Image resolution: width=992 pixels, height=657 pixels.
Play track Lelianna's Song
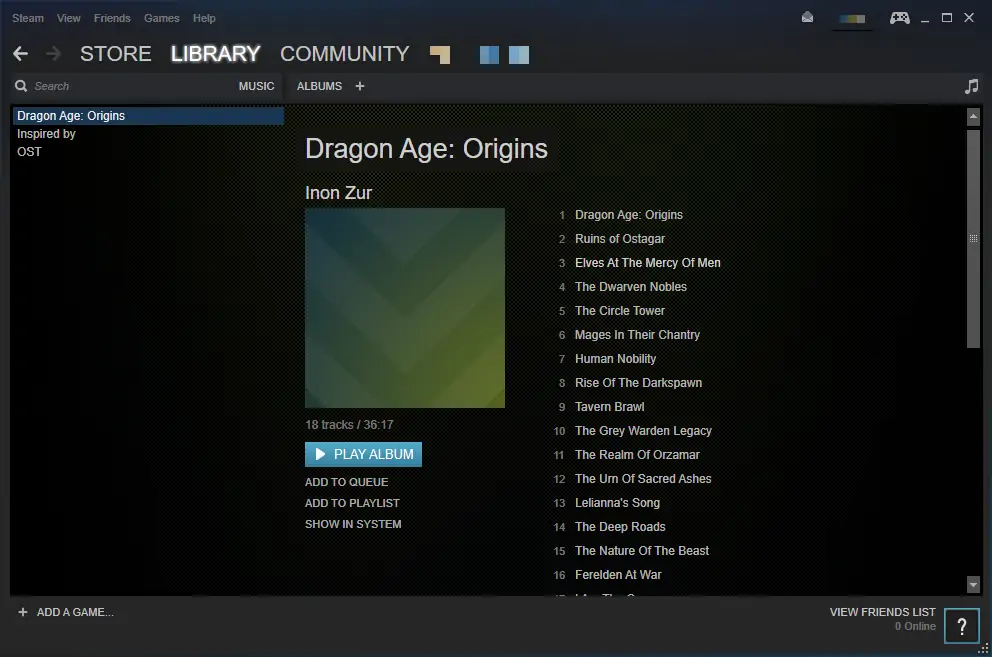[617, 503]
